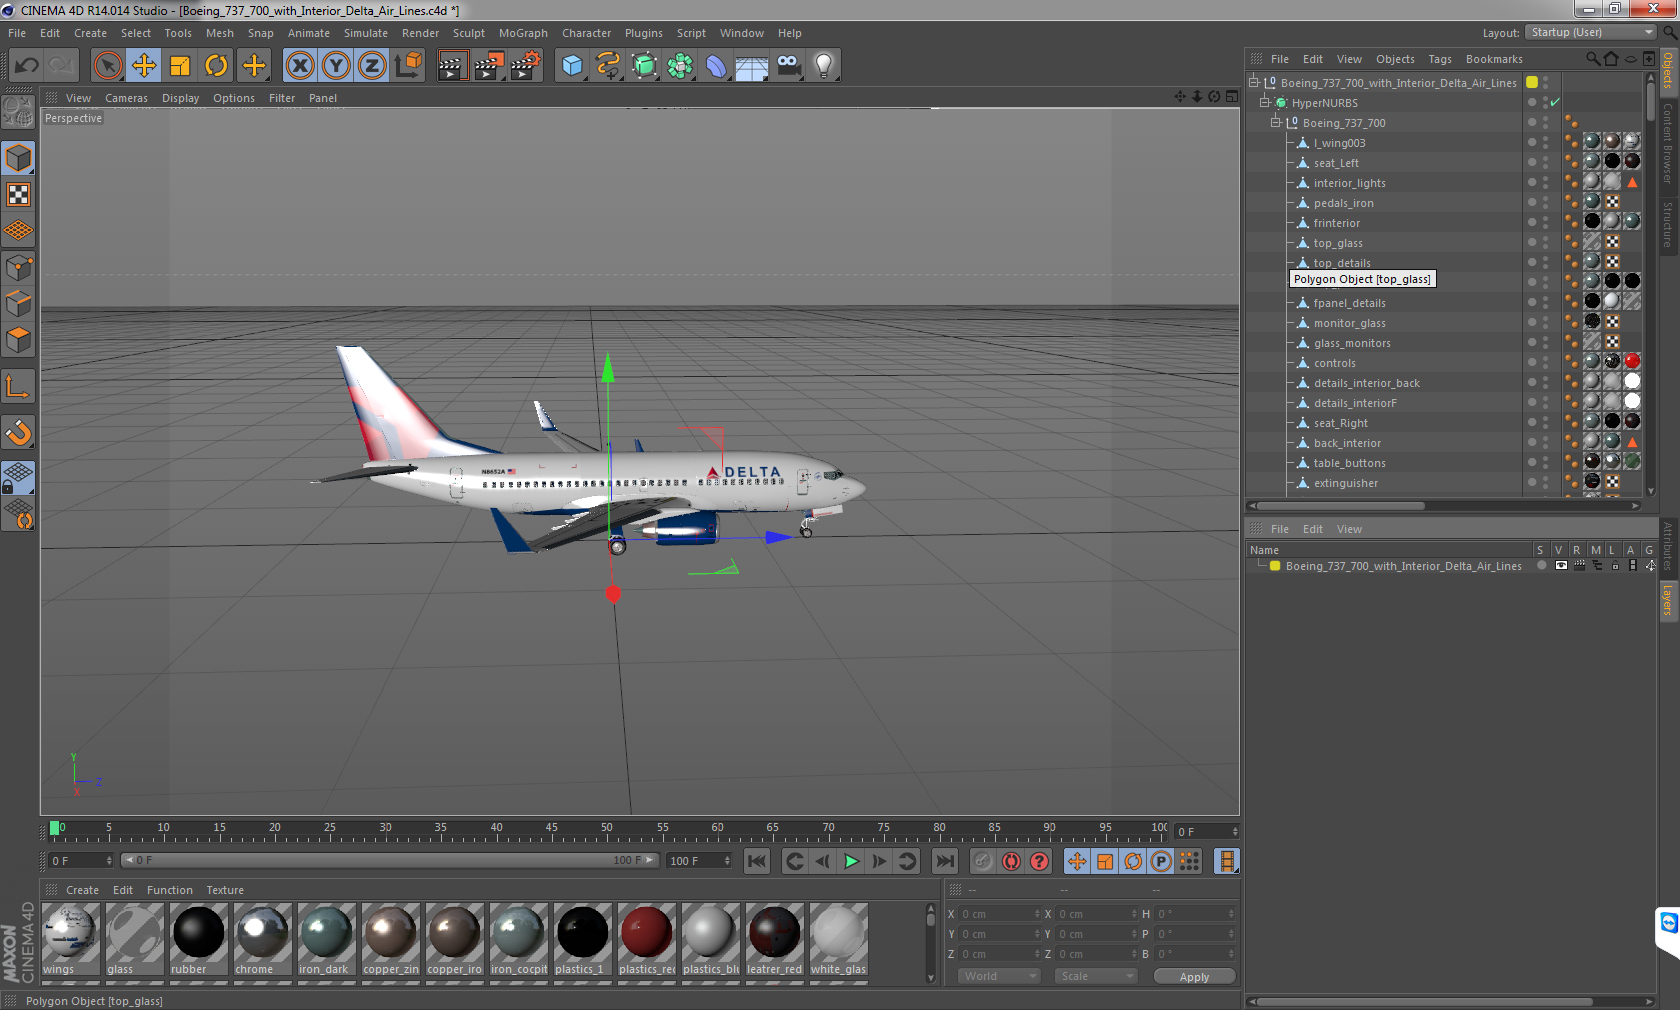The image size is (1680, 1010).
Task: Add a floor environment object
Action: [752, 66]
